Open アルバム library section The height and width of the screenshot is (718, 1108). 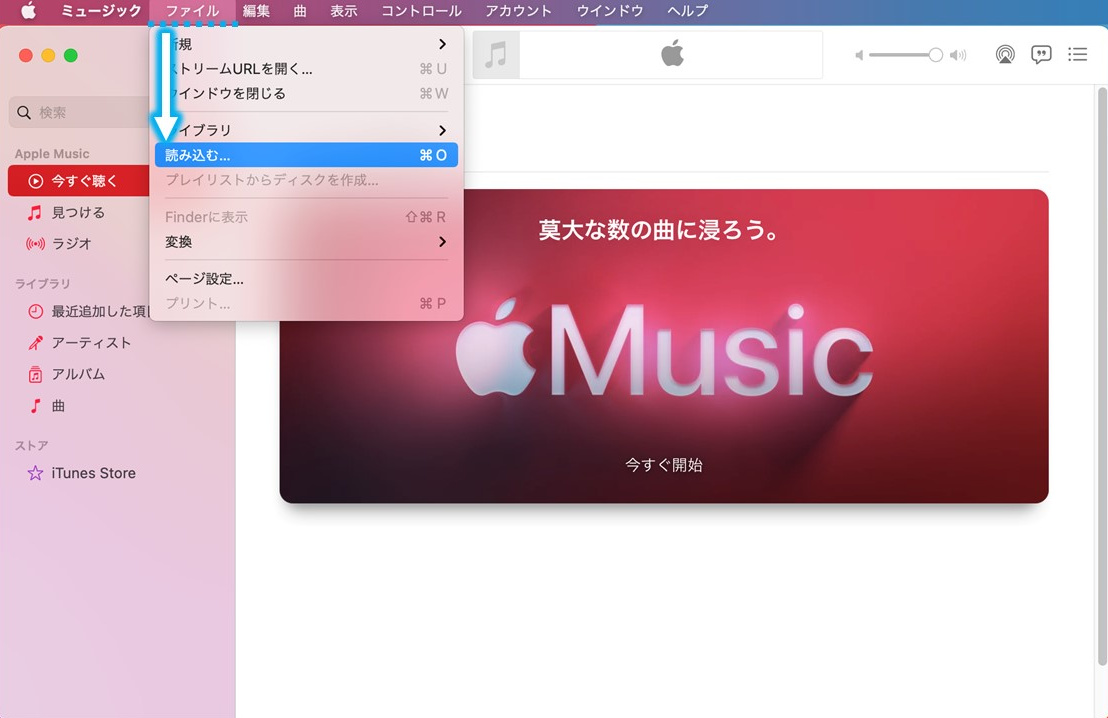tap(78, 374)
